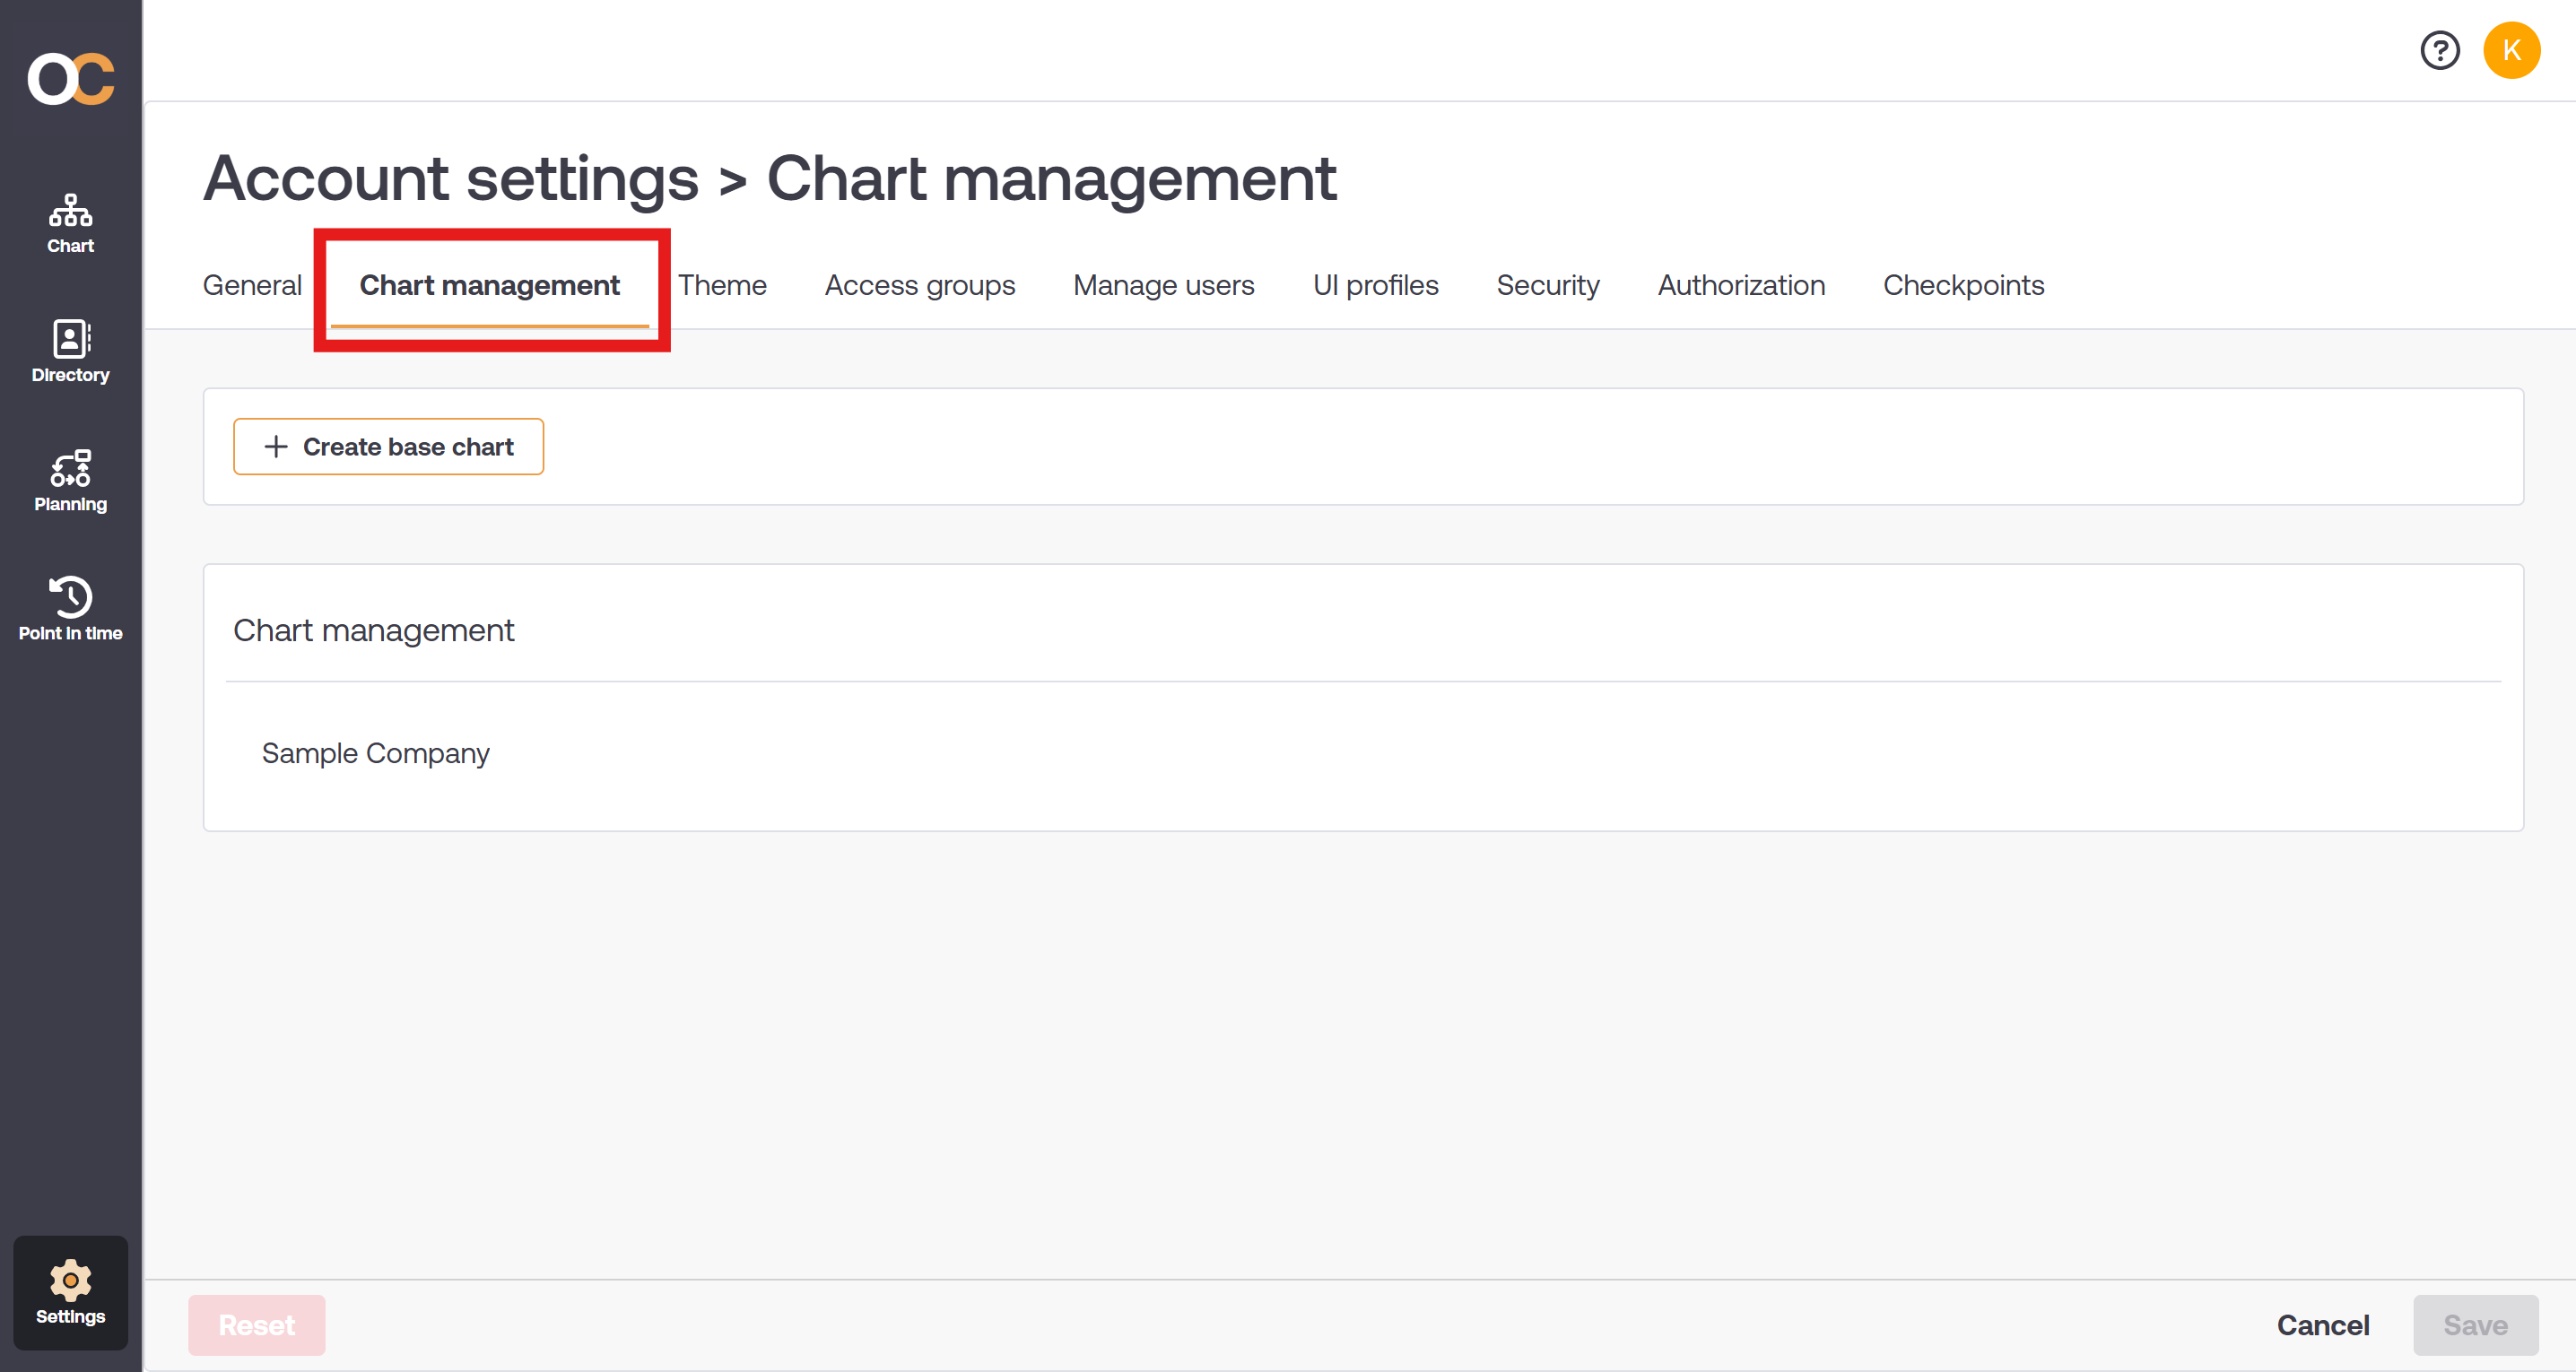2576x1372 pixels.
Task: Open the Chart view in sidebar
Action: 70,224
